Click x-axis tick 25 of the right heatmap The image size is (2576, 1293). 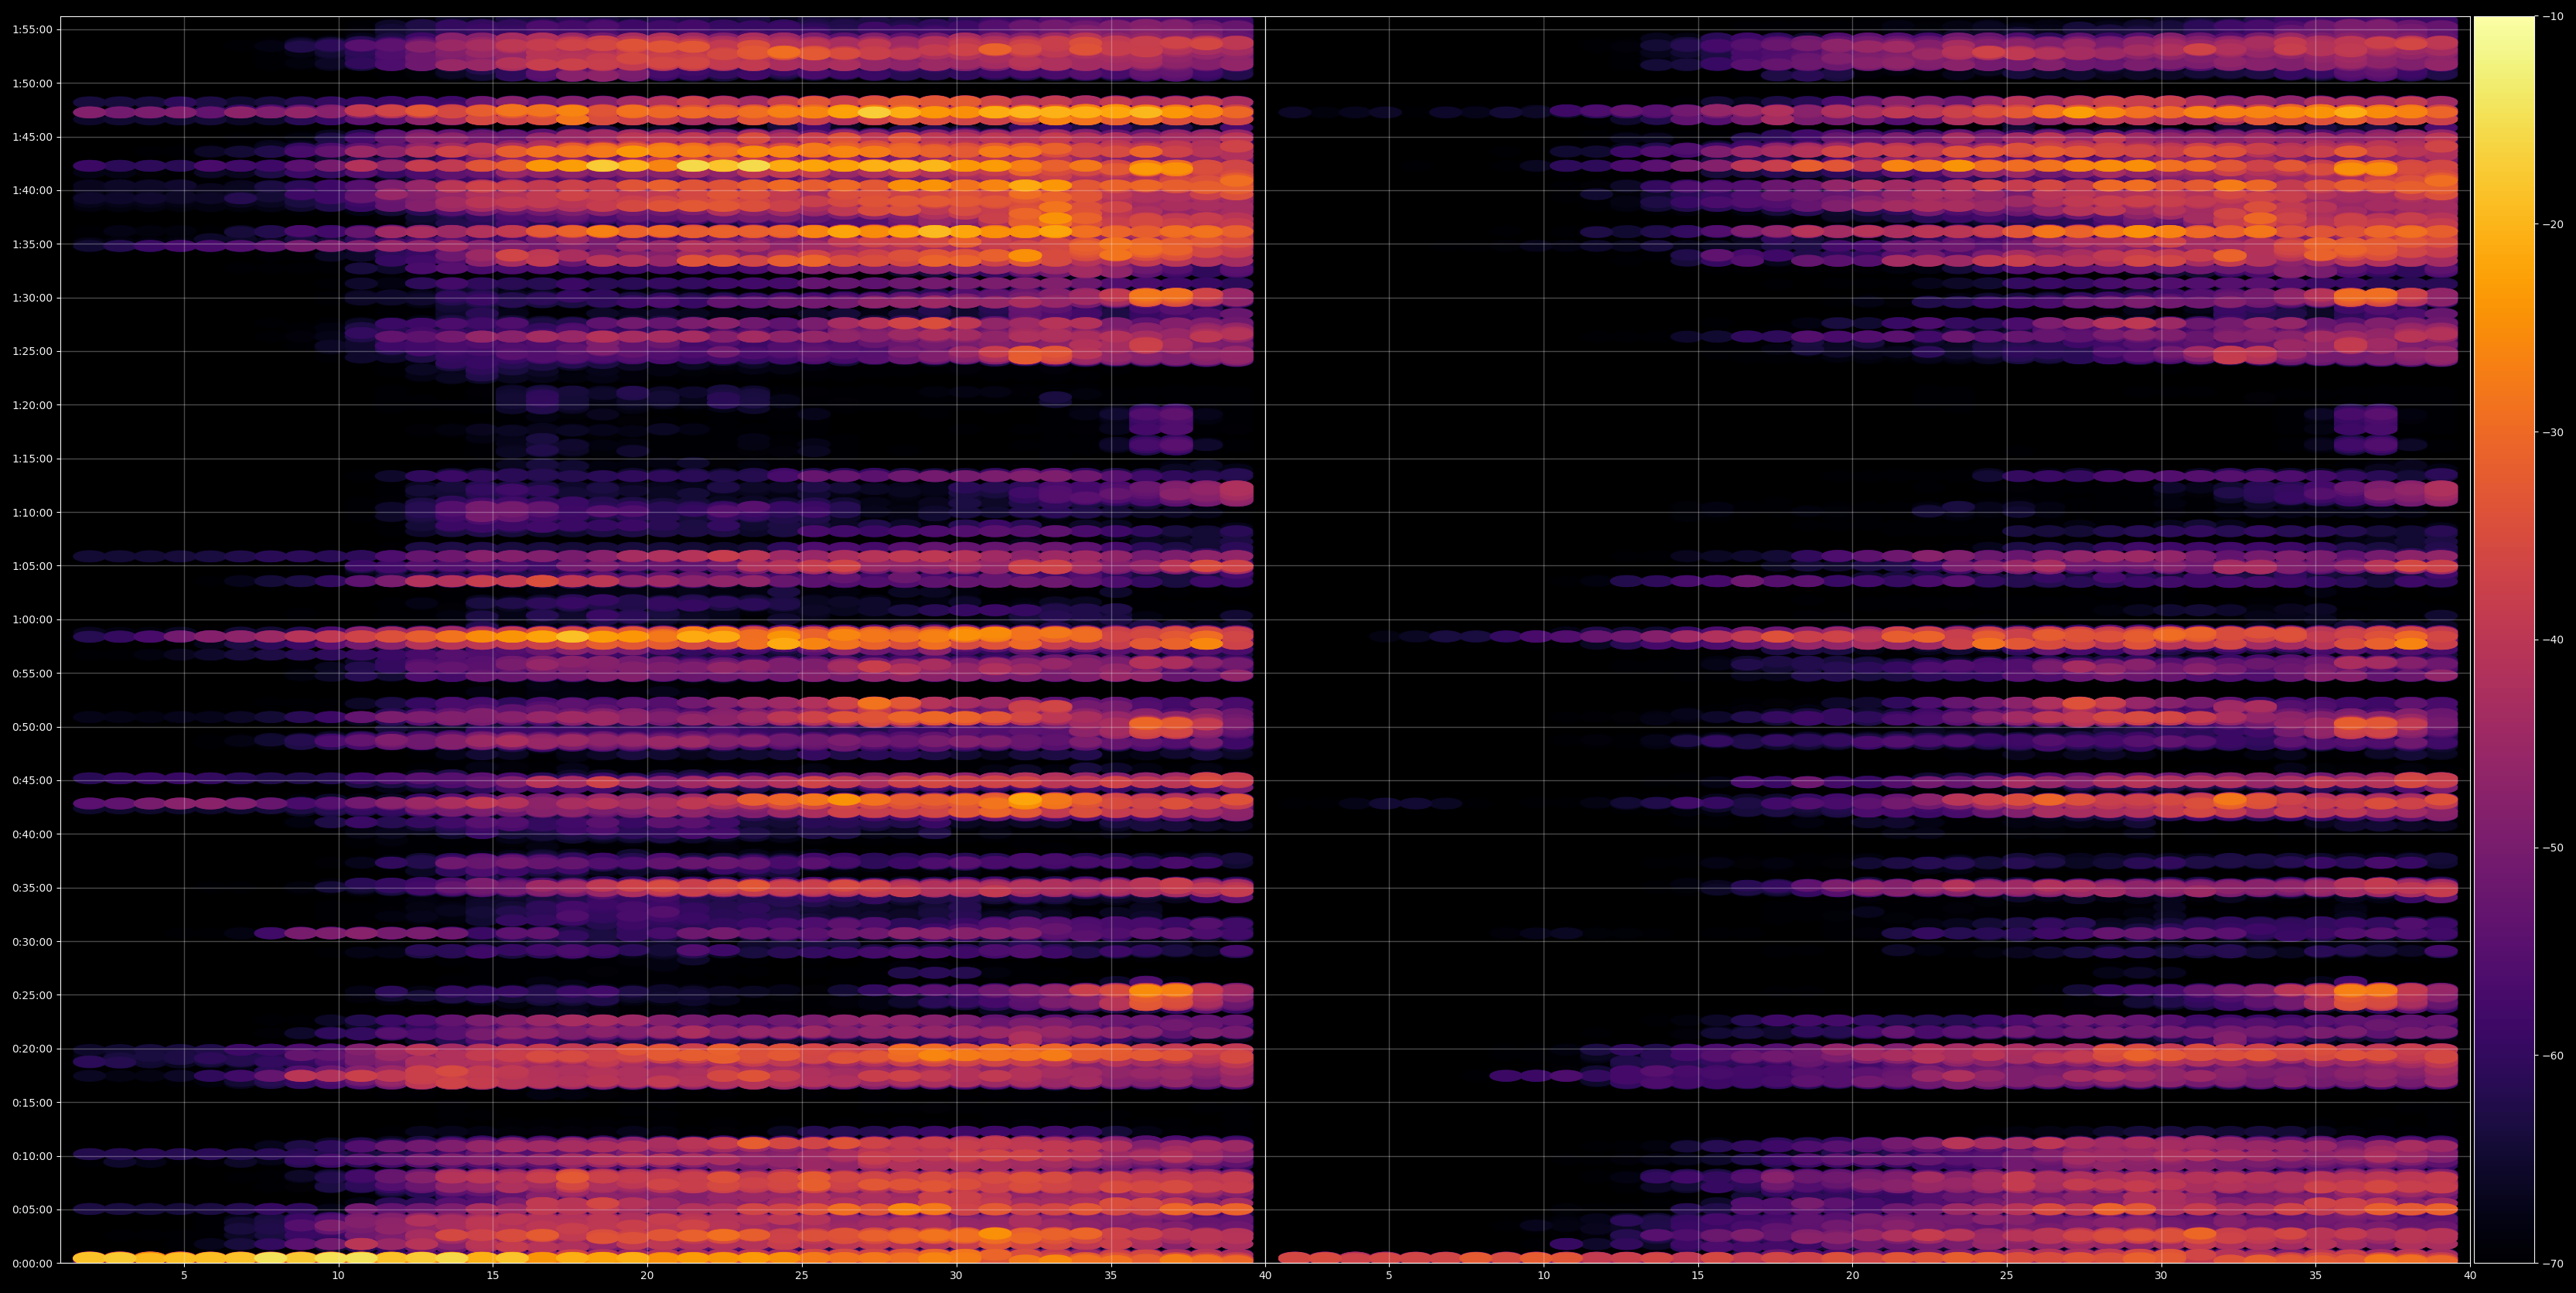pyautogui.click(x=2007, y=1276)
